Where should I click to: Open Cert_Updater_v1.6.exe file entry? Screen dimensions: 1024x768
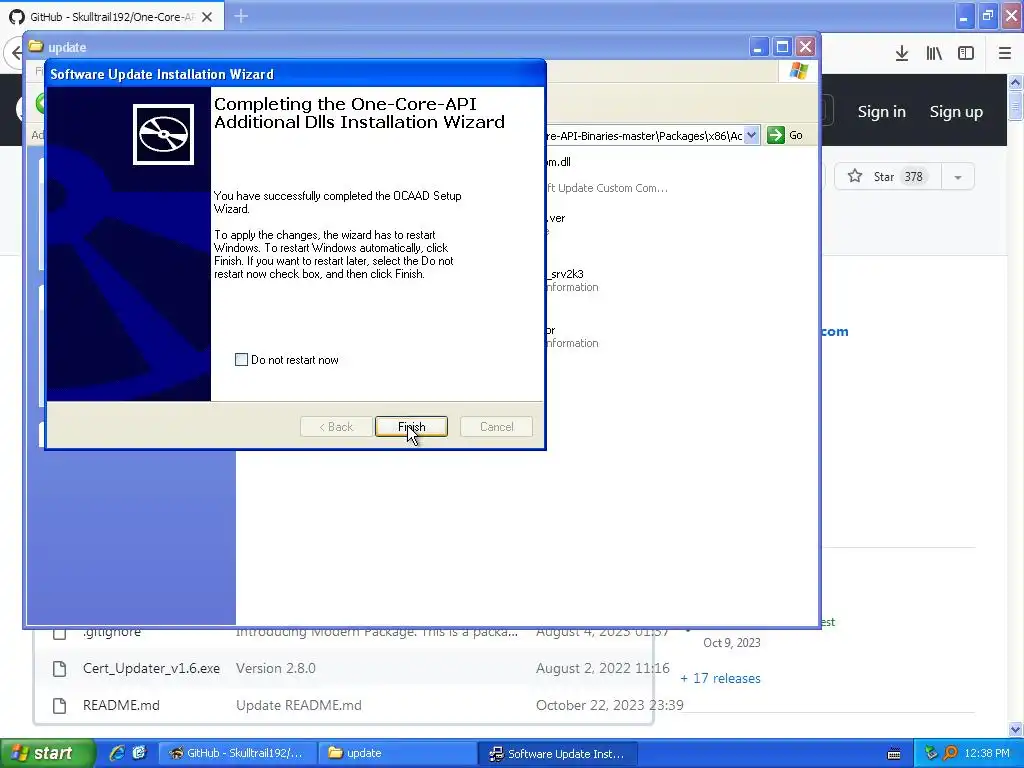pos(151,669)
